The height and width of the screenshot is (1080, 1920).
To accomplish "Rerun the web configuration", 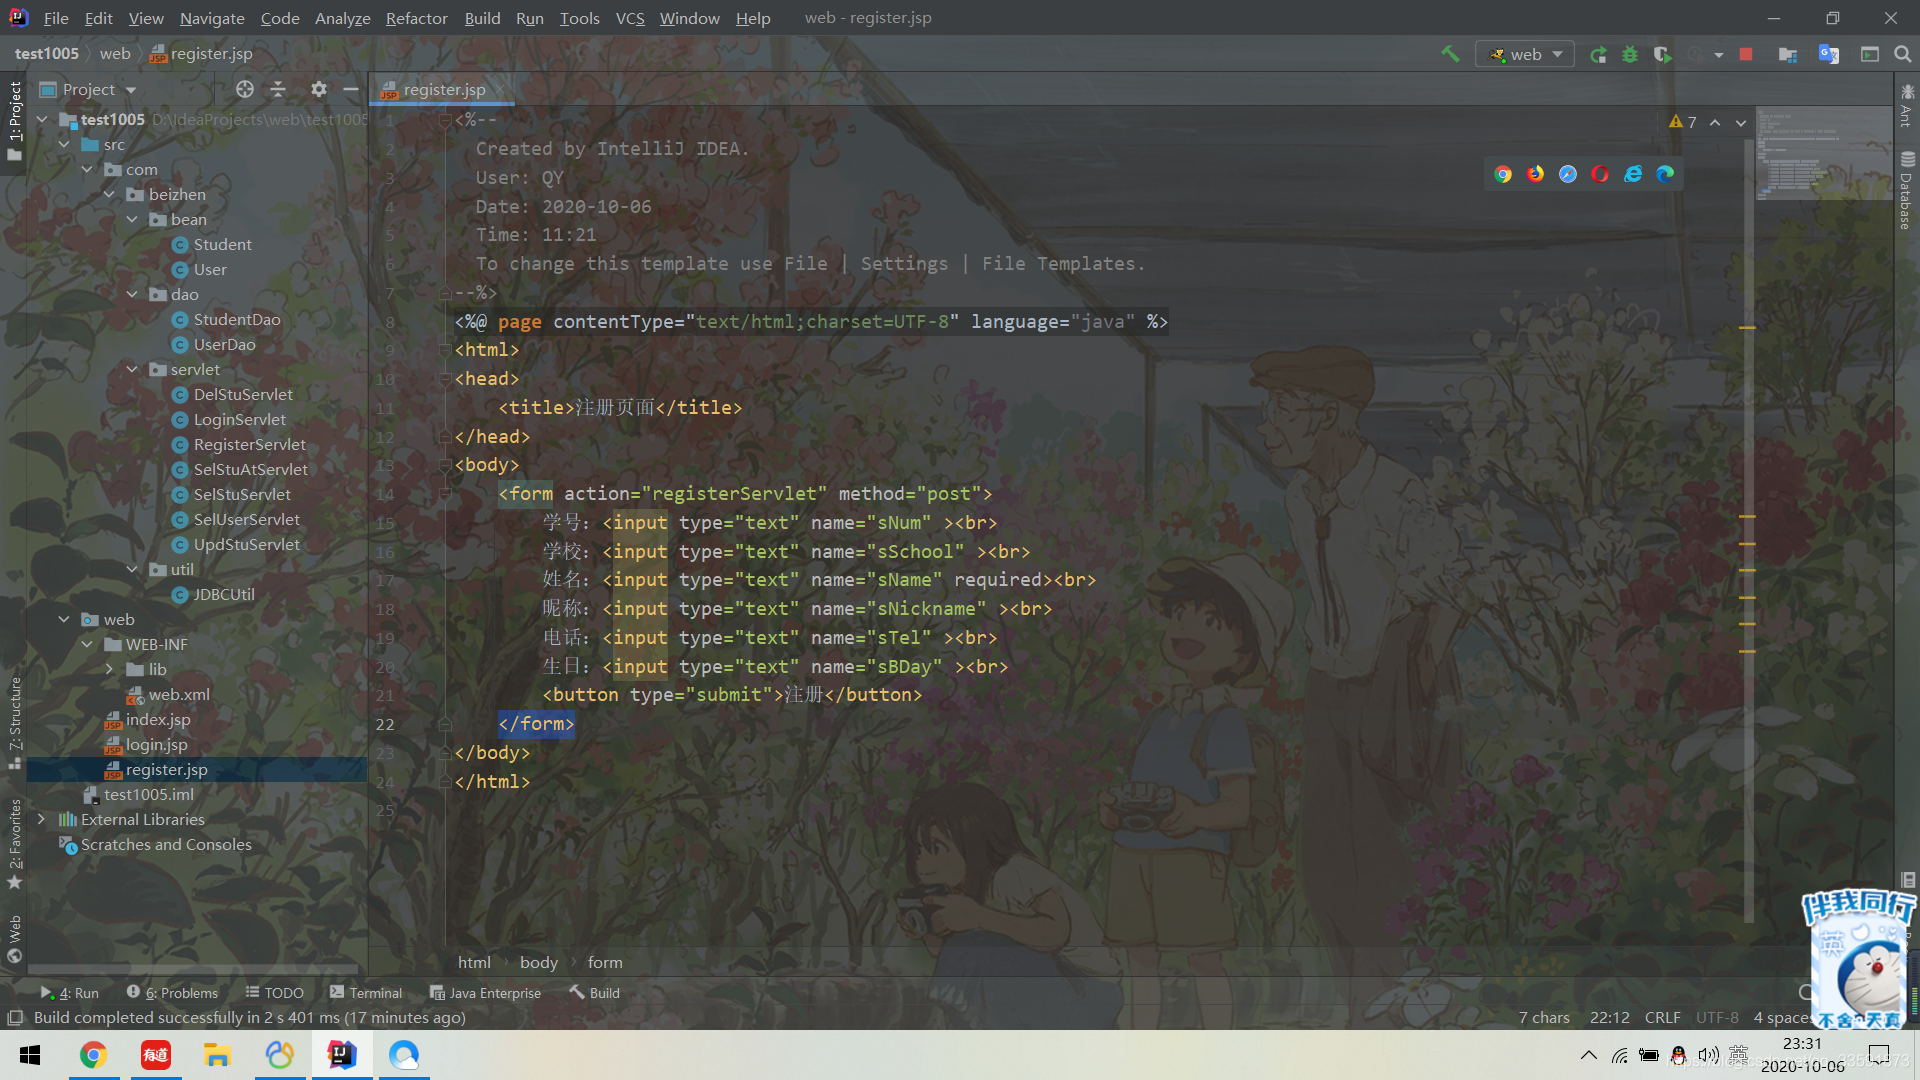I will pos(1598,55).
